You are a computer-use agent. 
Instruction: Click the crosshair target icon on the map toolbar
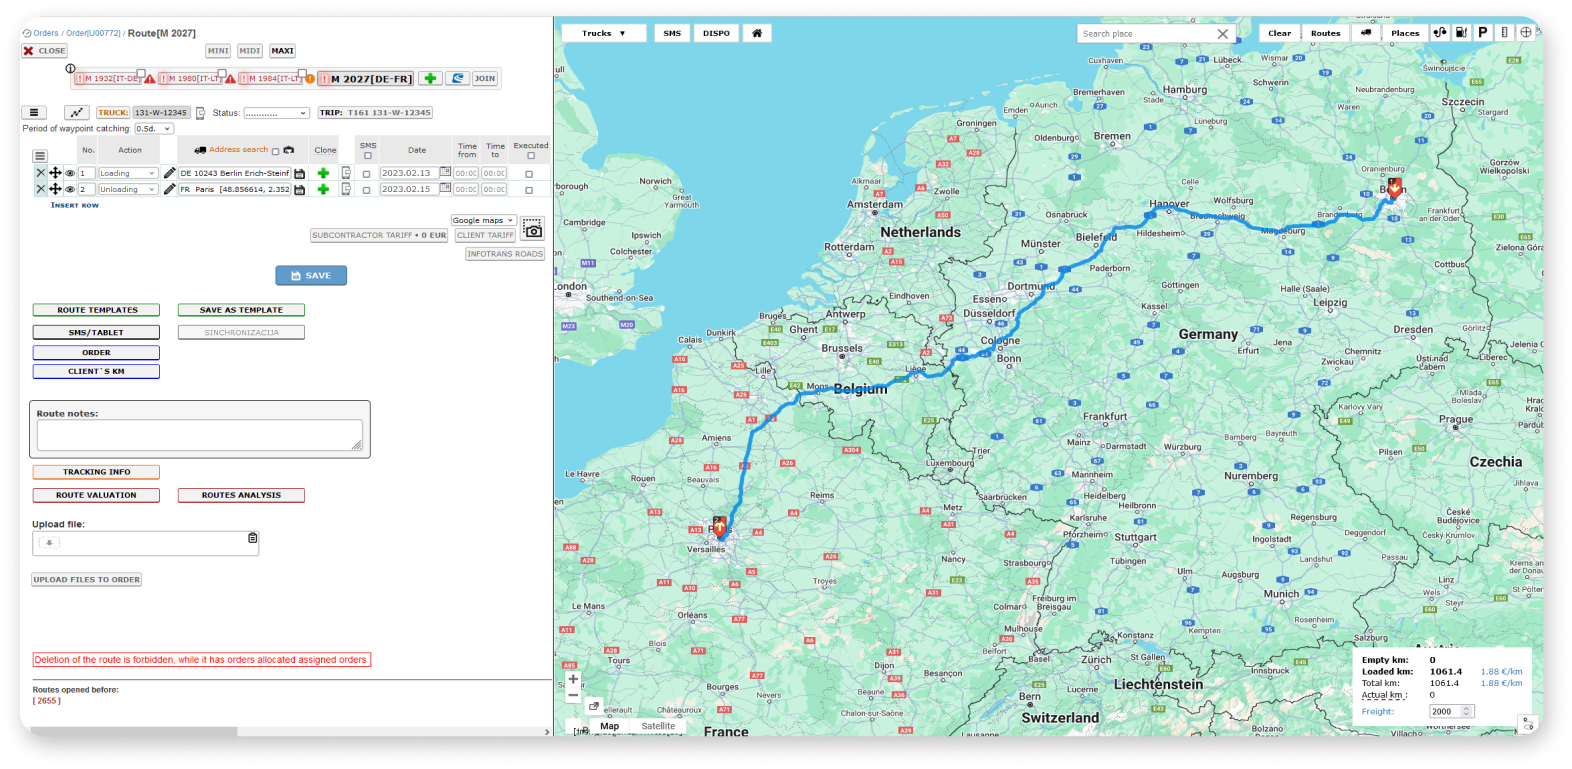click(x=1526, y=33)
